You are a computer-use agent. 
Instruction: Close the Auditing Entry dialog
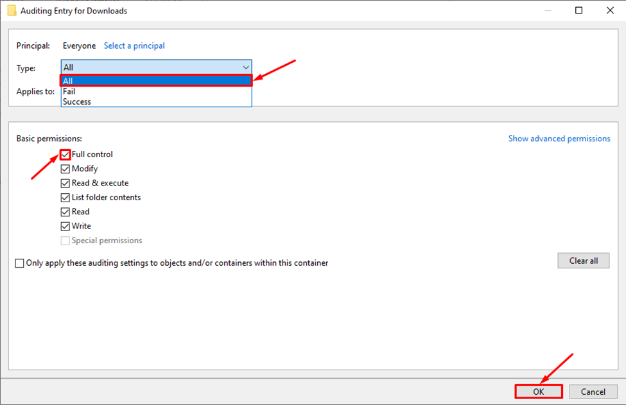610,10
